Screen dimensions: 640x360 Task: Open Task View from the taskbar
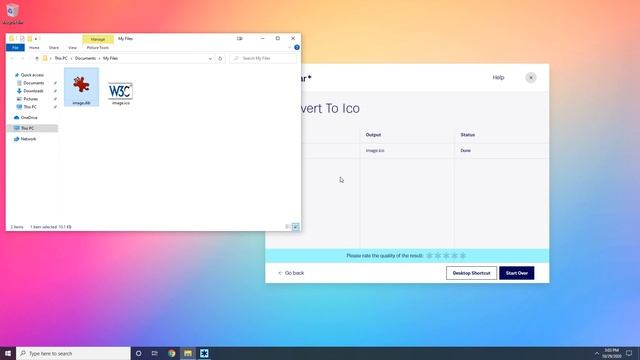pyautogui.click(x=155, y=353)
